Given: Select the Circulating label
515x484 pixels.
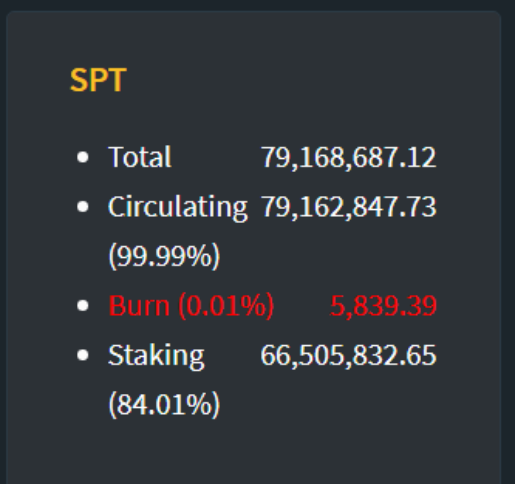Looking at the screenshot, I should (x=178, y=207).
